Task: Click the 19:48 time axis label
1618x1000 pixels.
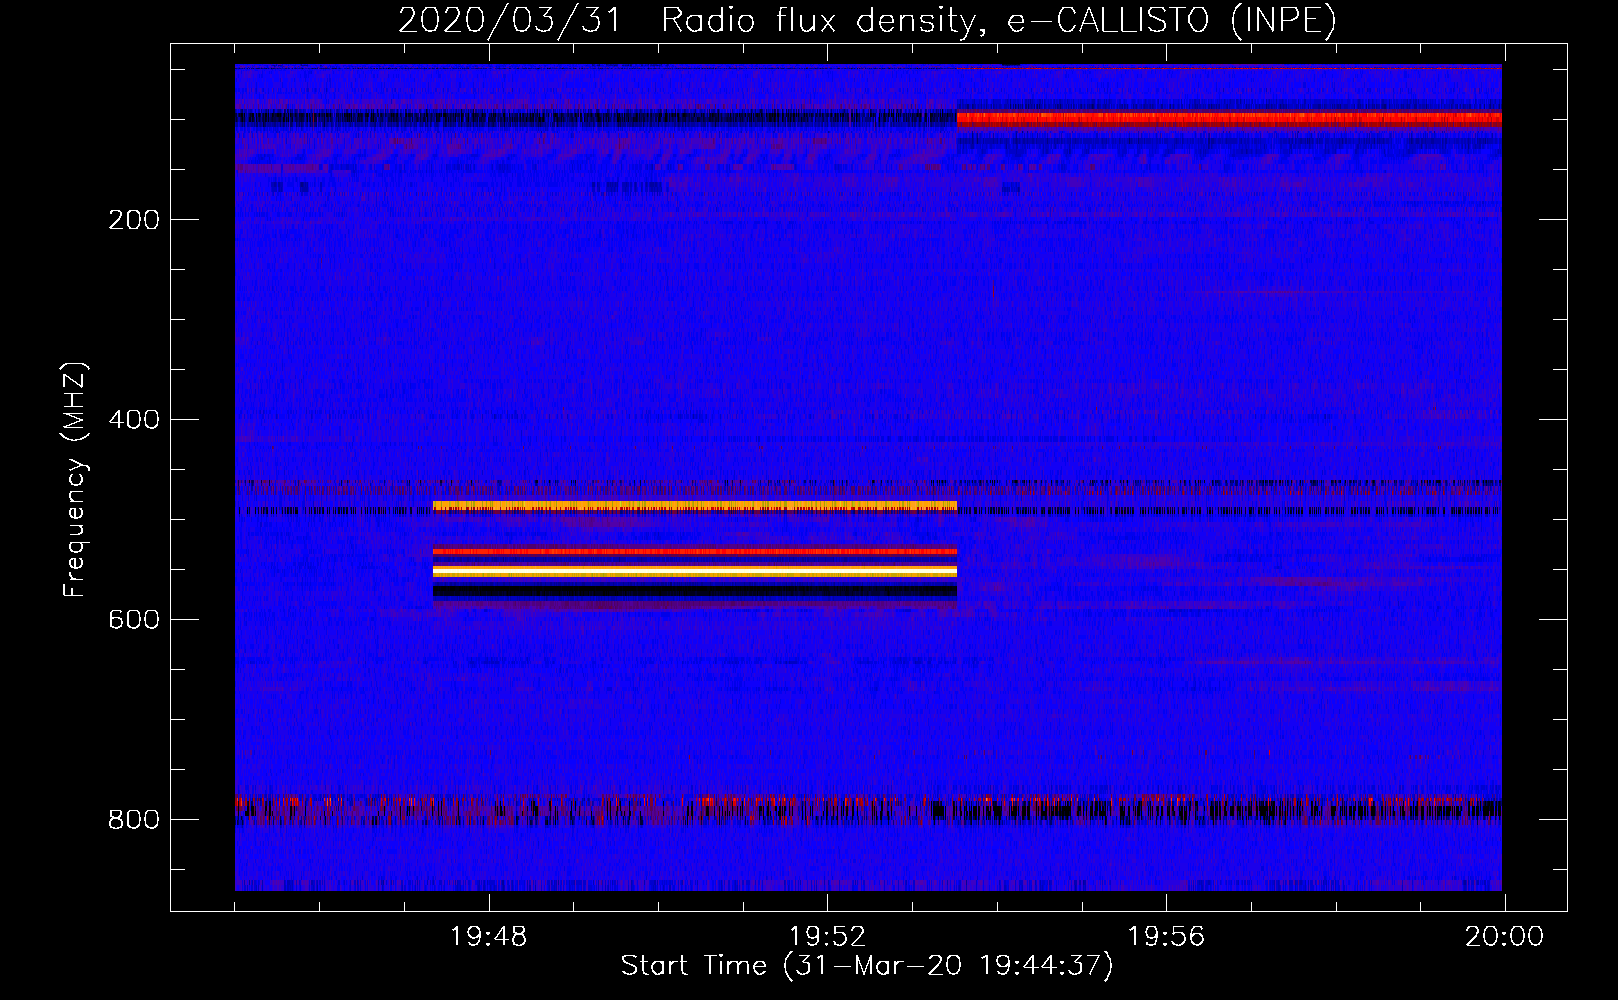Action: [488, 937]
